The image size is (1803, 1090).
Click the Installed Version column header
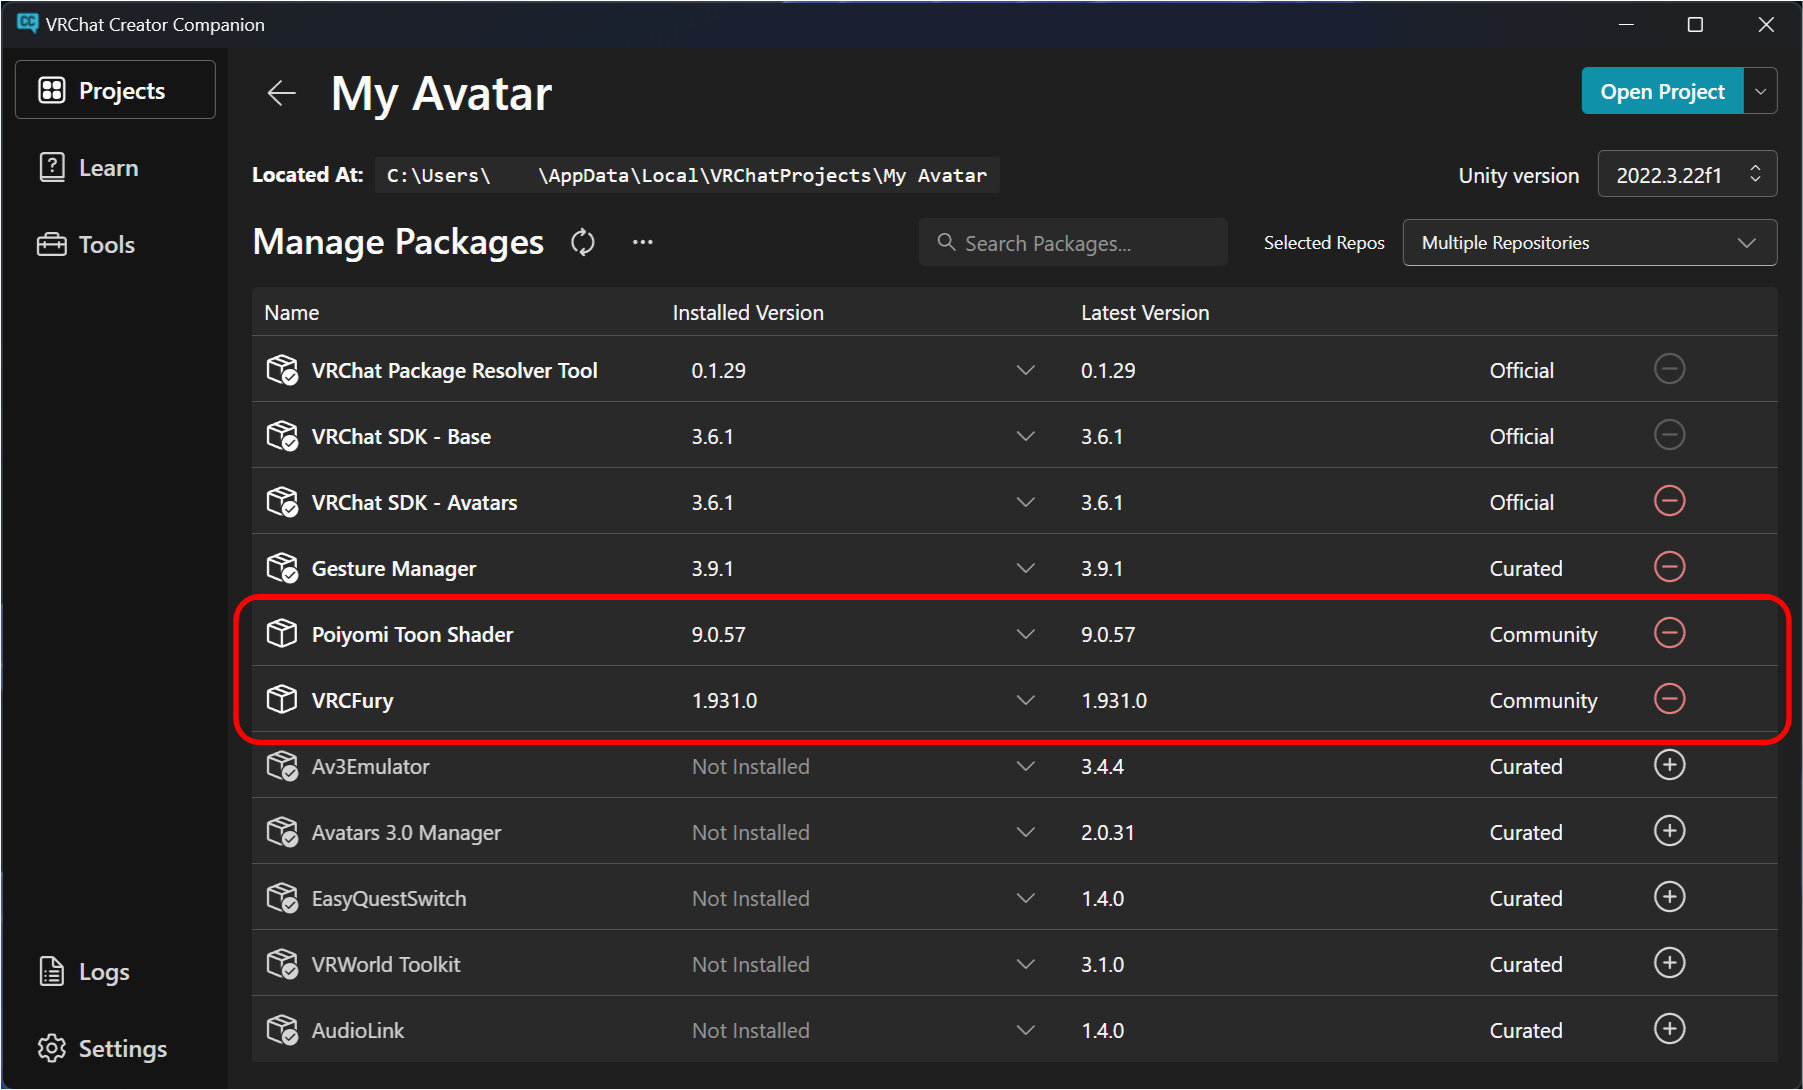click(x=748, y=312)
